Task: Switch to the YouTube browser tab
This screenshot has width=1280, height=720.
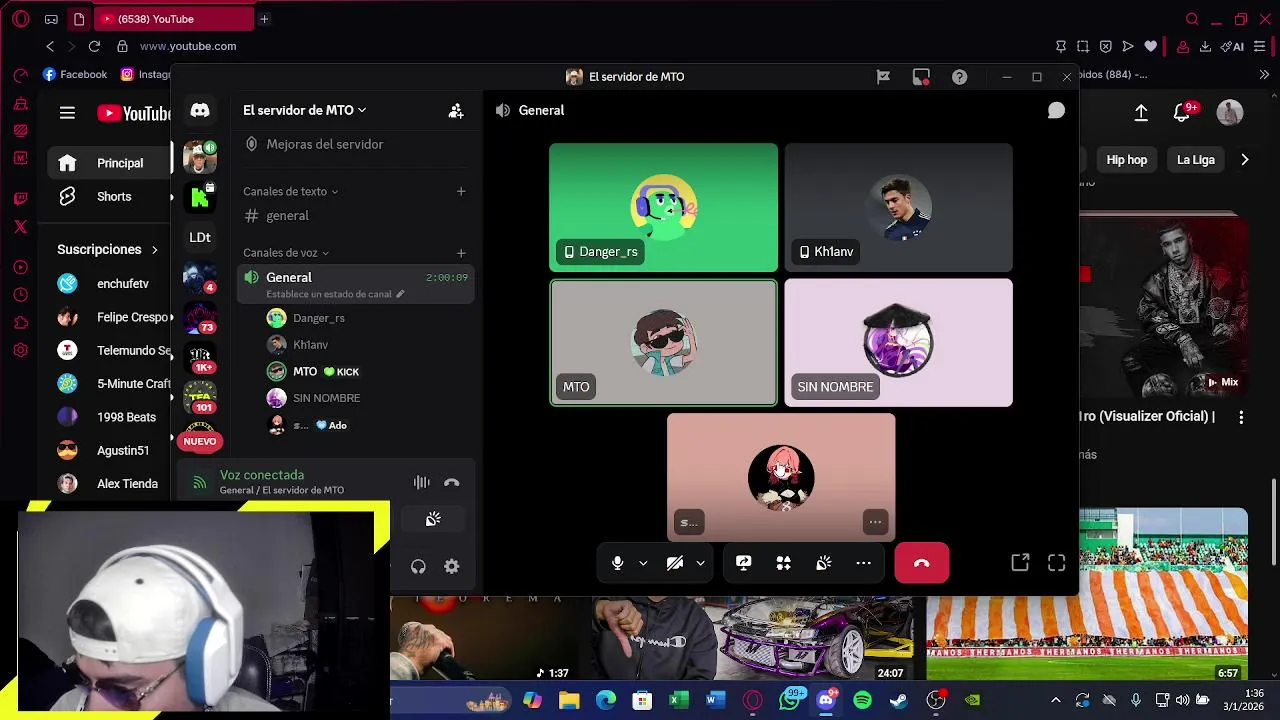Action: [174, 19]
